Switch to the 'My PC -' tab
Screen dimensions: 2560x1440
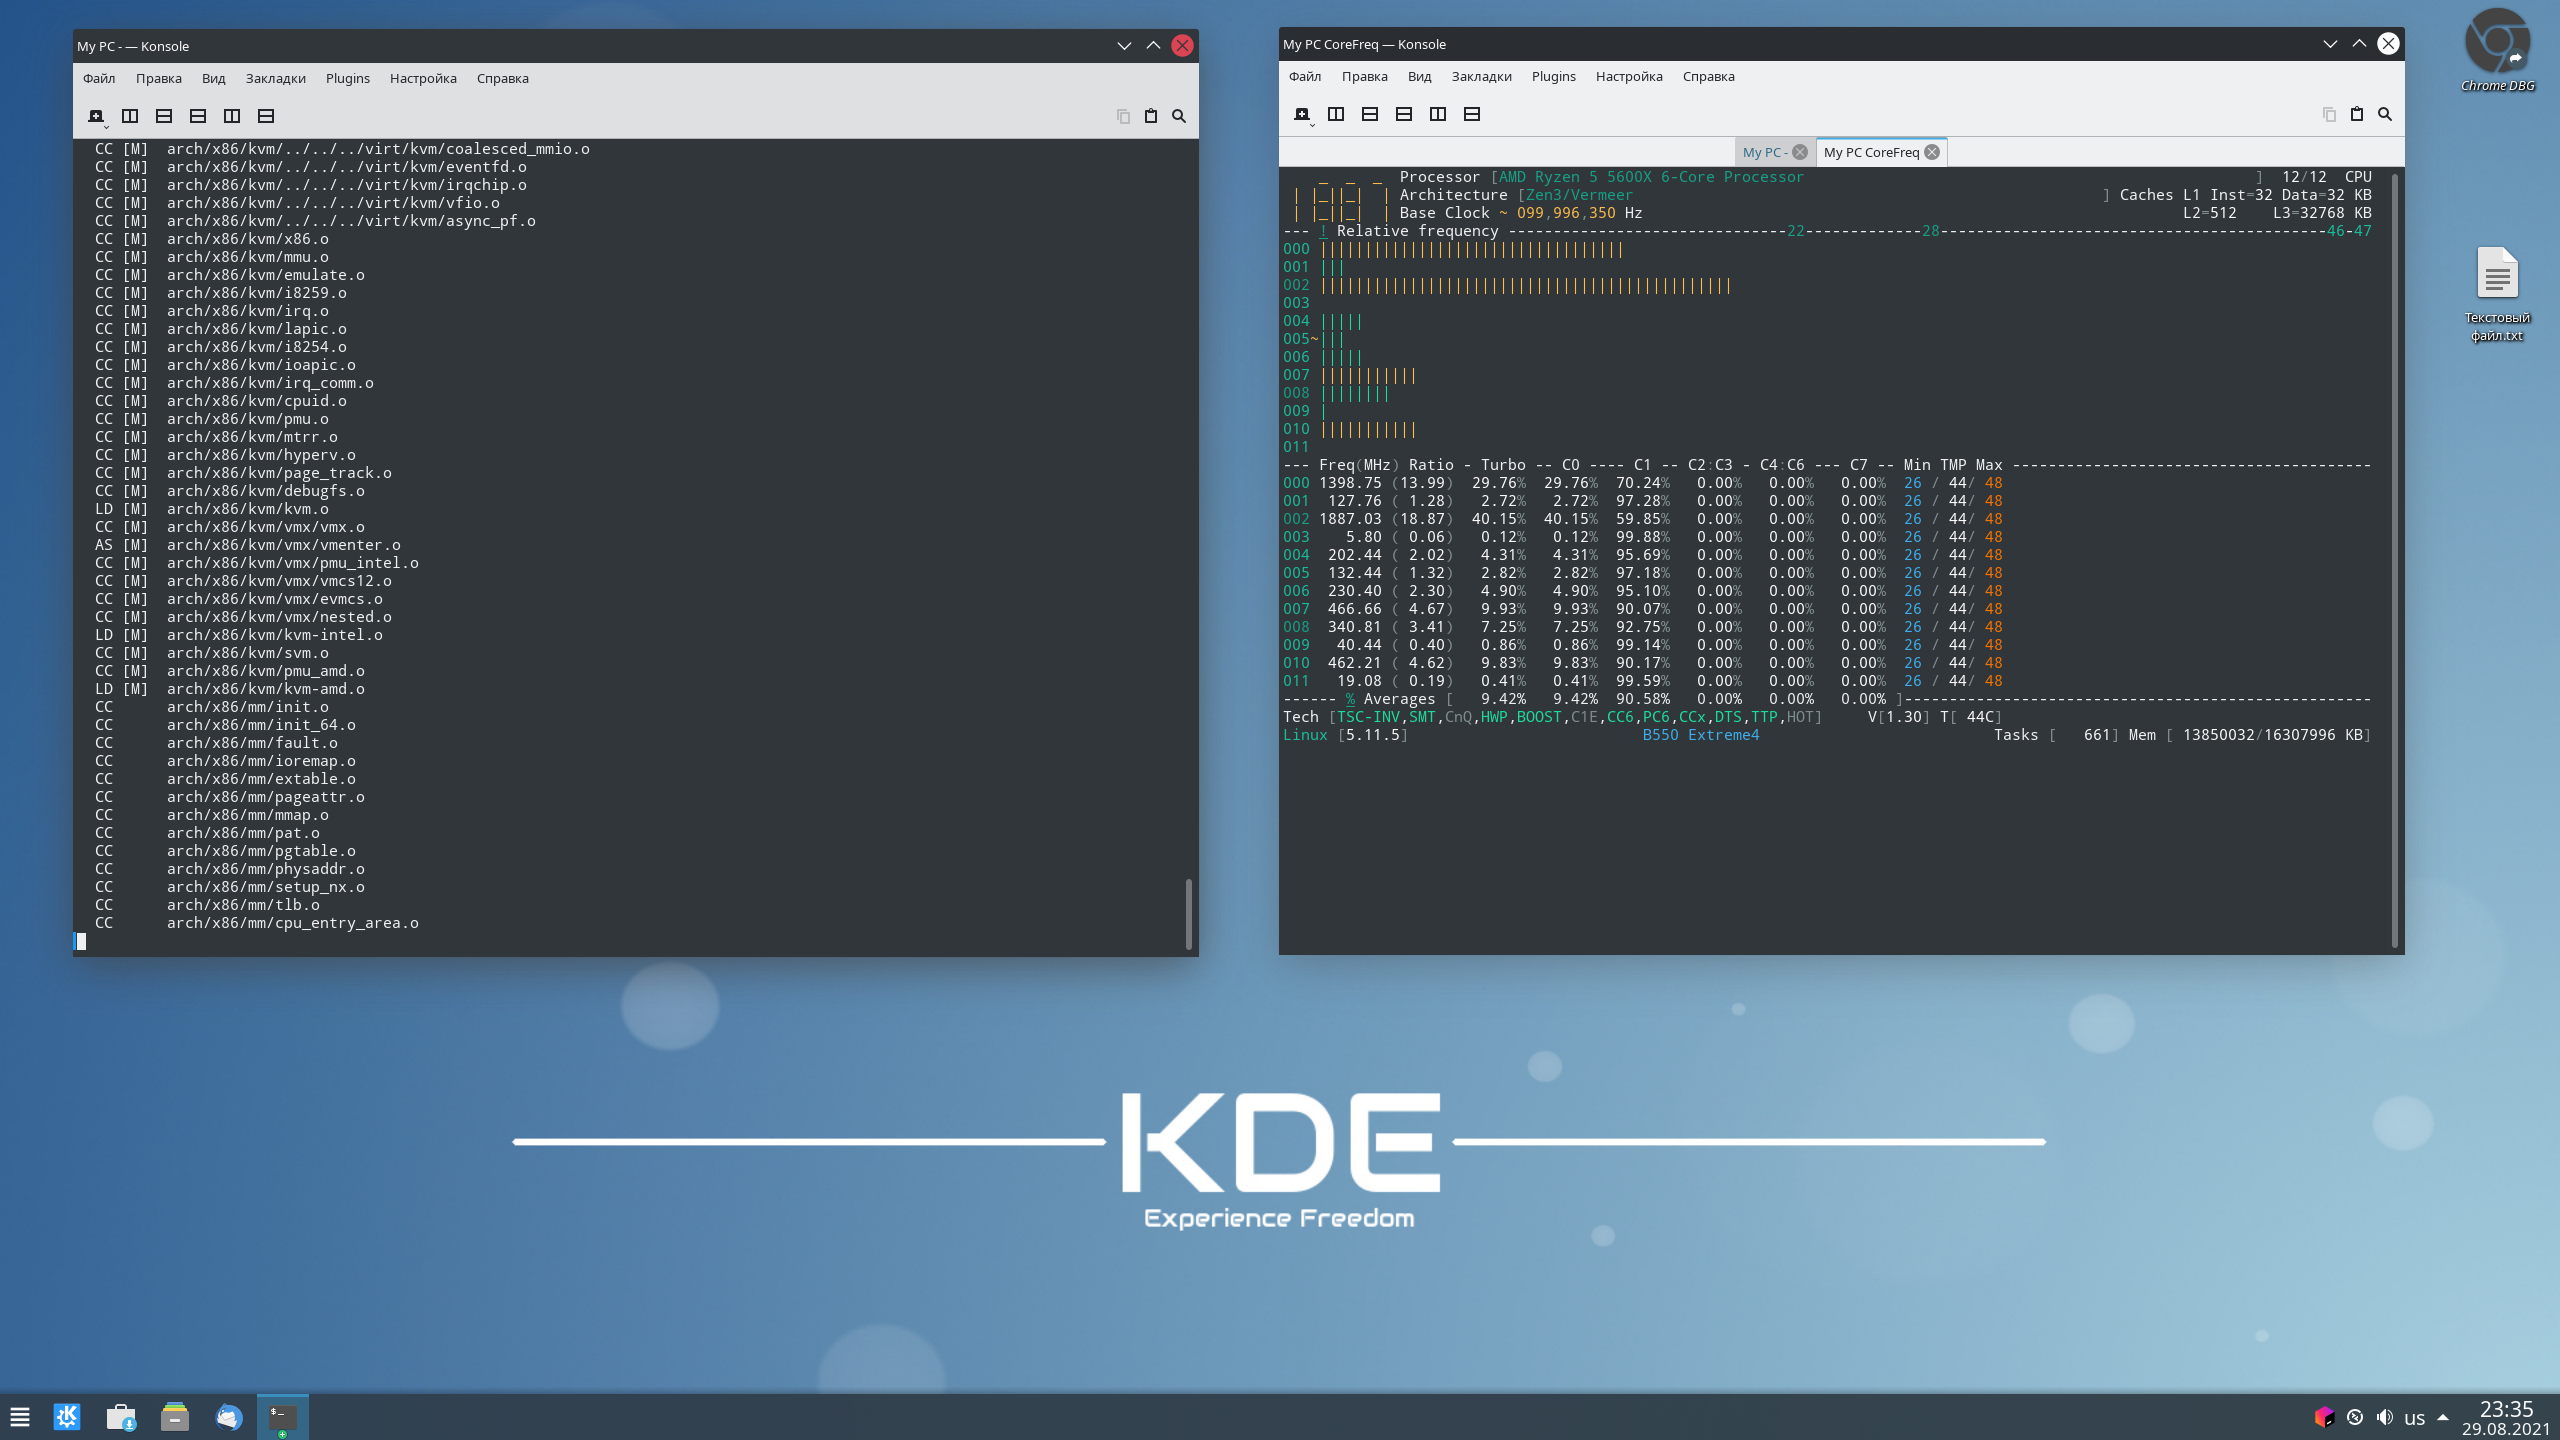coord(1764,152)
